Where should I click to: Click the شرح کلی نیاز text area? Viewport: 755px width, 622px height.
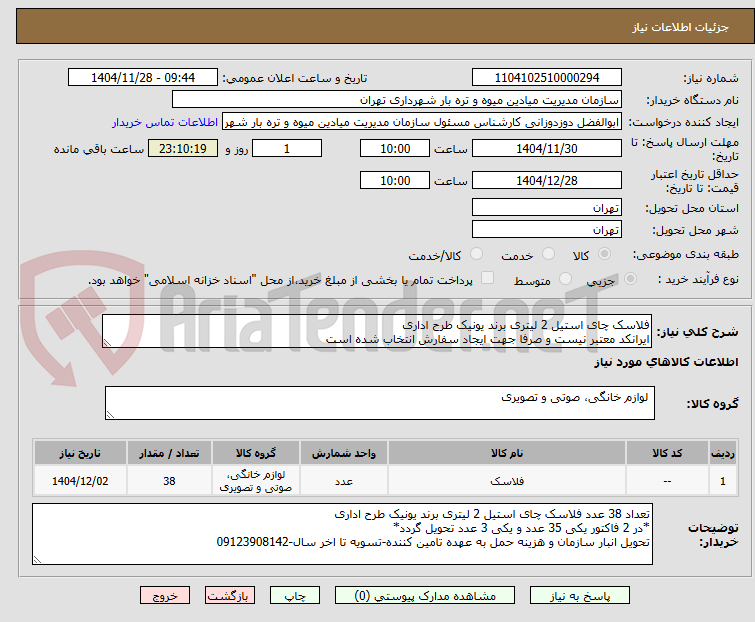377,331
